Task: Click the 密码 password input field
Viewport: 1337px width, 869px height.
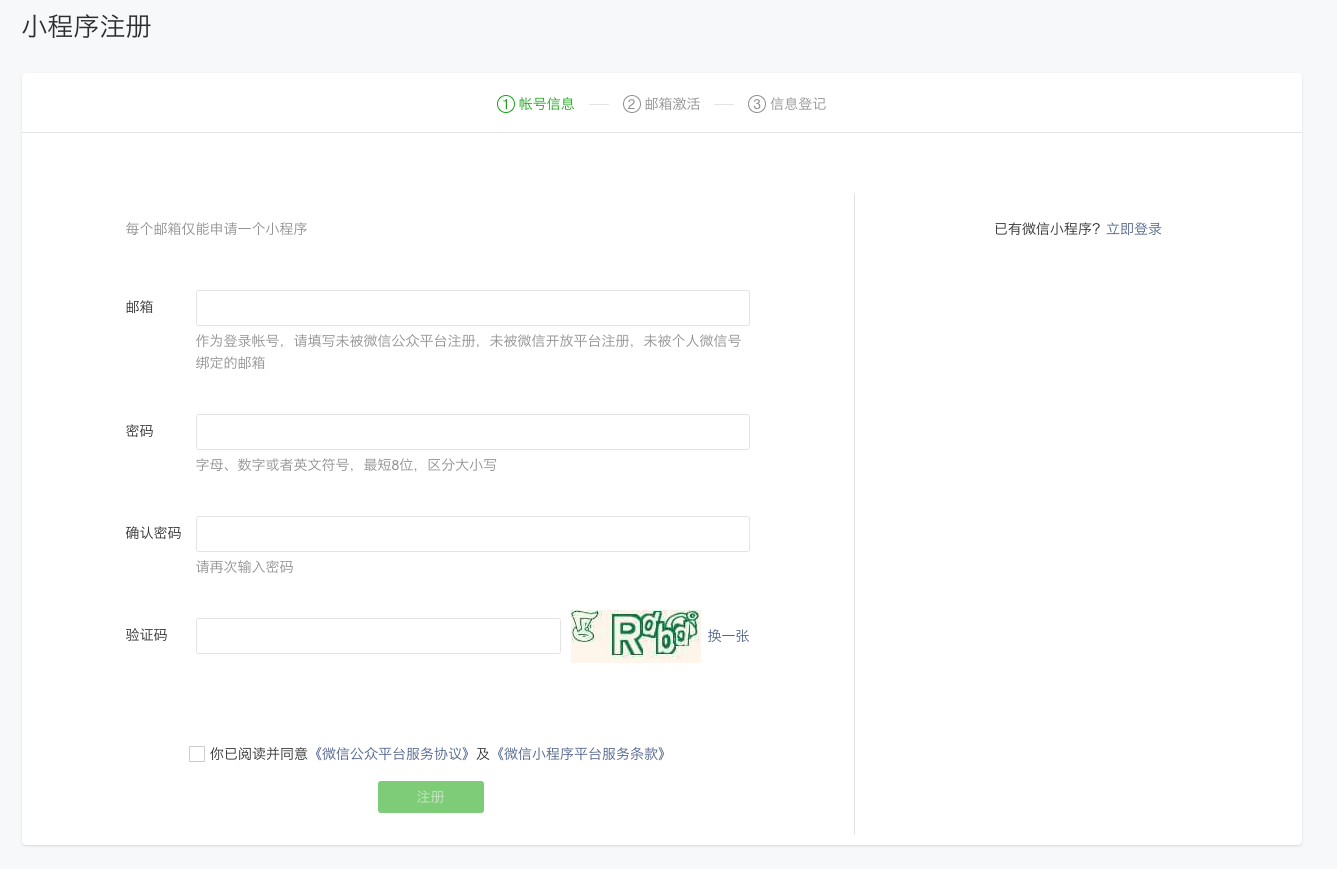Action: tap(472, 431)
